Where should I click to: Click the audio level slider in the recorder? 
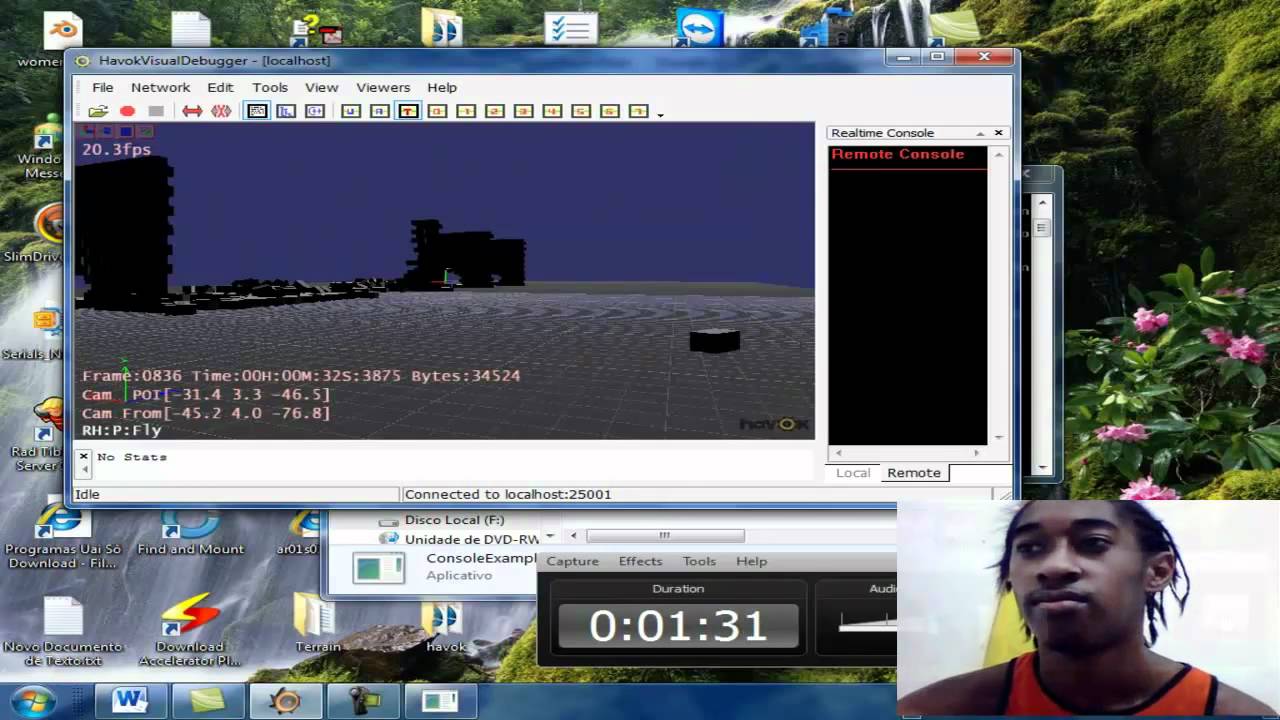[867, 625]
